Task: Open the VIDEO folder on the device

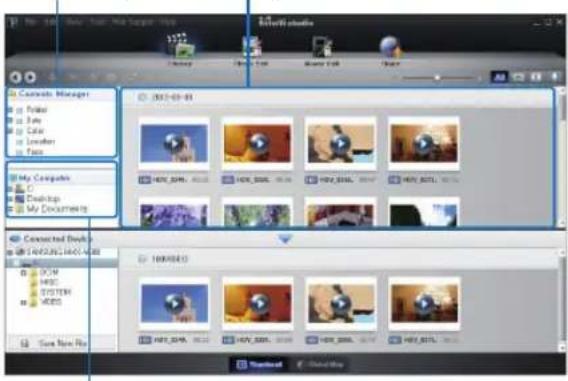Action: (51, 301)
